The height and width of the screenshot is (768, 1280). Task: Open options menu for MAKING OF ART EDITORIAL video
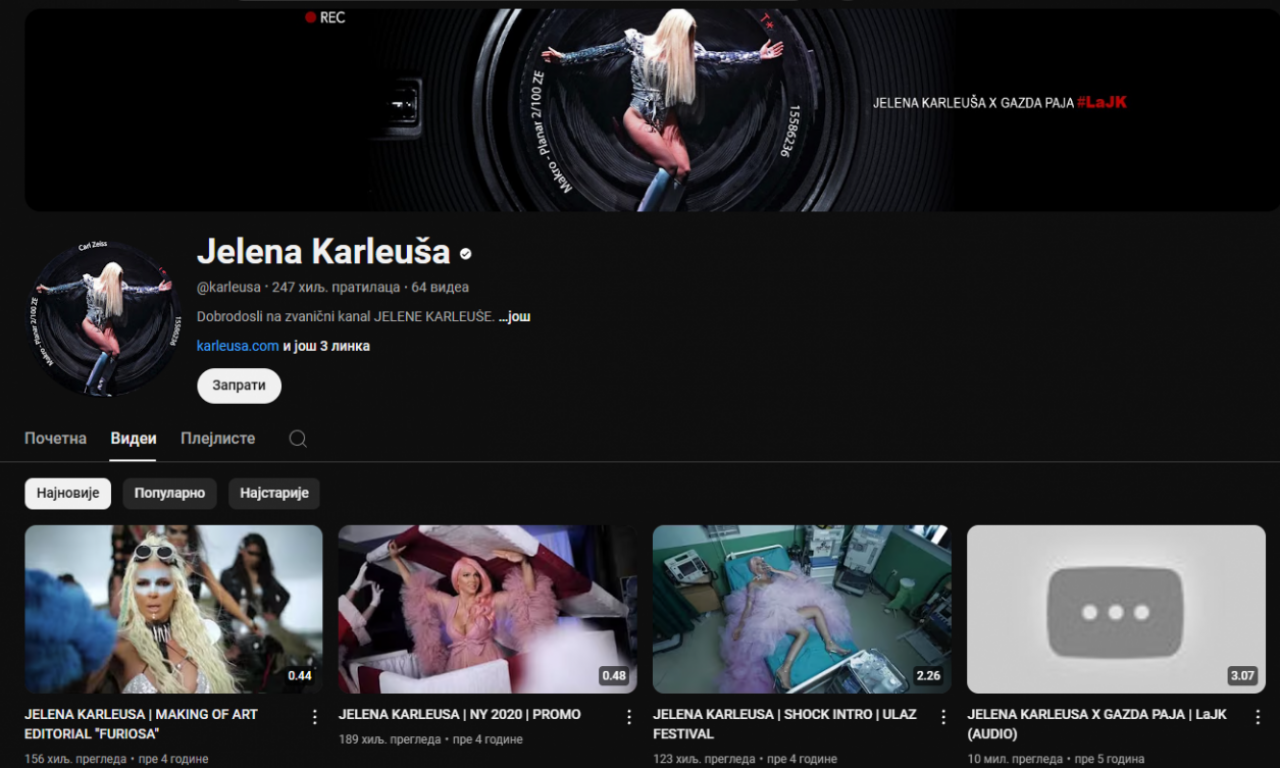click(315, 717)
